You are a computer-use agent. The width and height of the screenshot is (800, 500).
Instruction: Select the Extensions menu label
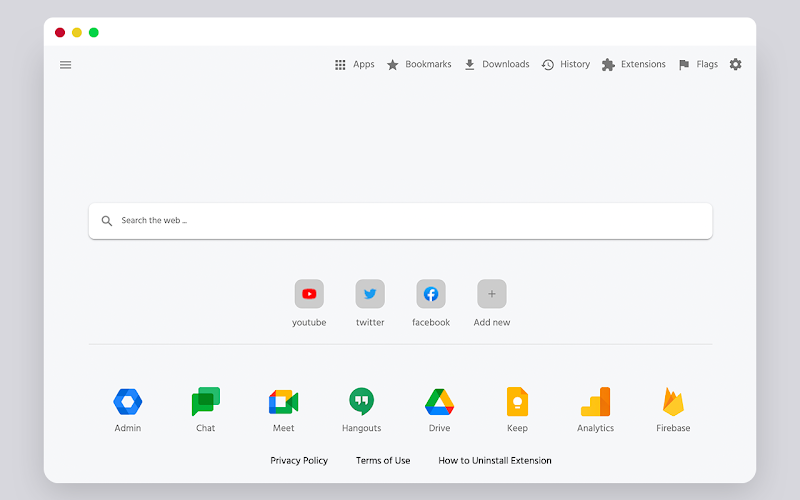pyautogui.click(x=643, y=64)
